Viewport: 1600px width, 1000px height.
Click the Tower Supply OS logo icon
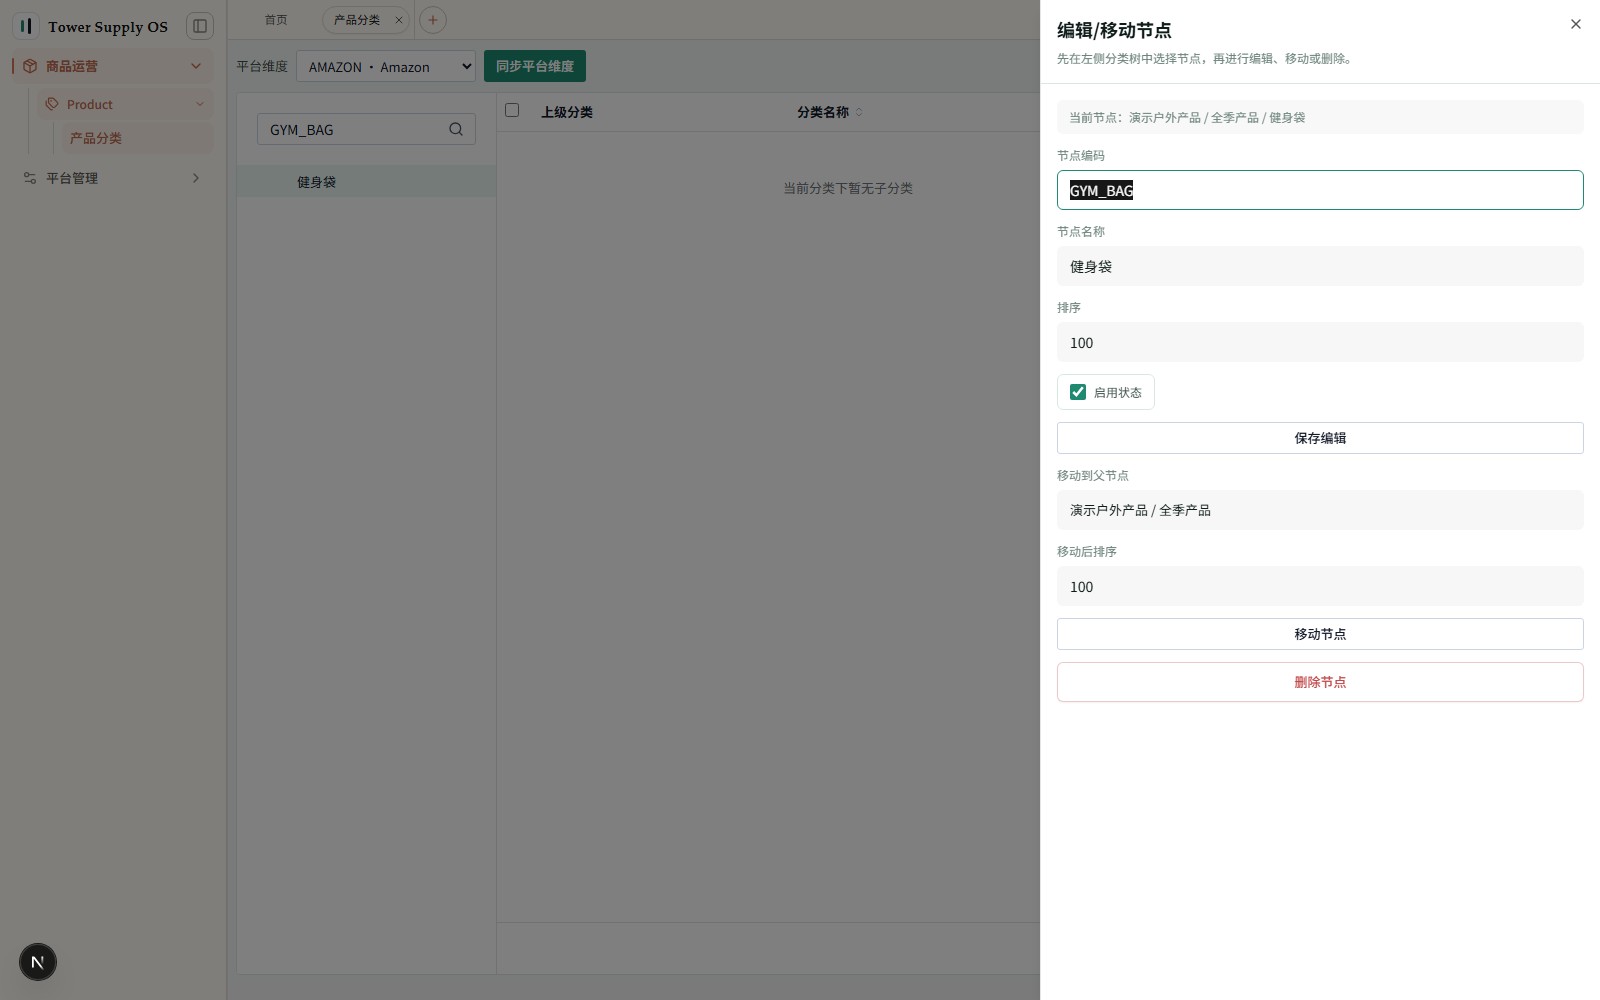(26, 26)
